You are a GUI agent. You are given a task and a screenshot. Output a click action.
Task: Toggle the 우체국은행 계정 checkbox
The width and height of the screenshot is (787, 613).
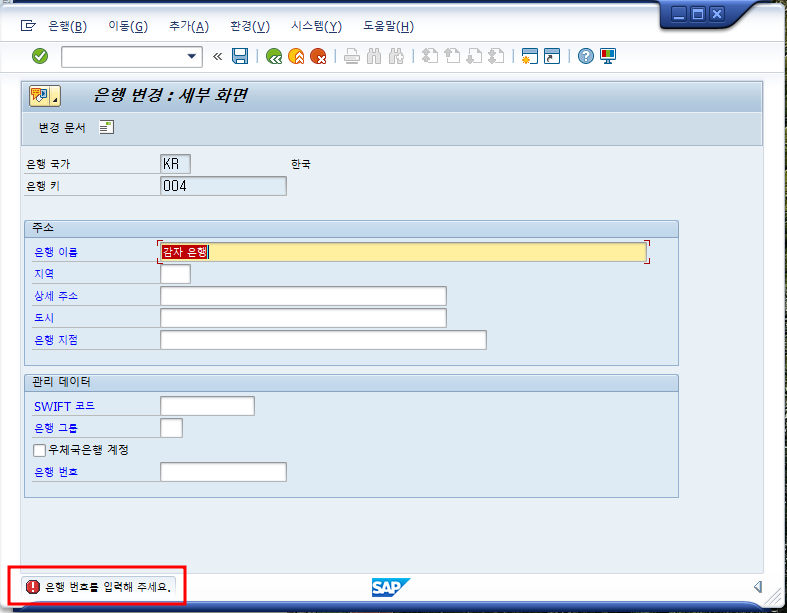pyautogui.click(x=39, y=450)
